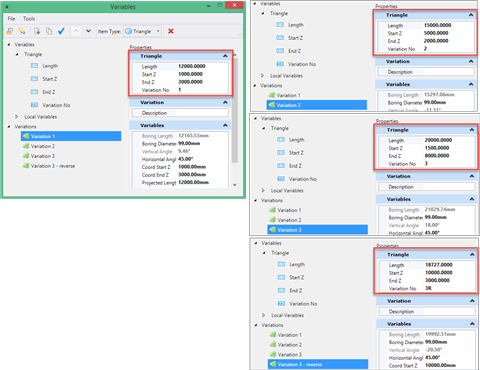Image resolution: width=480 pixels, height=370 pixels.
Task: Open the Tools menu
Action: click(29, 19)
